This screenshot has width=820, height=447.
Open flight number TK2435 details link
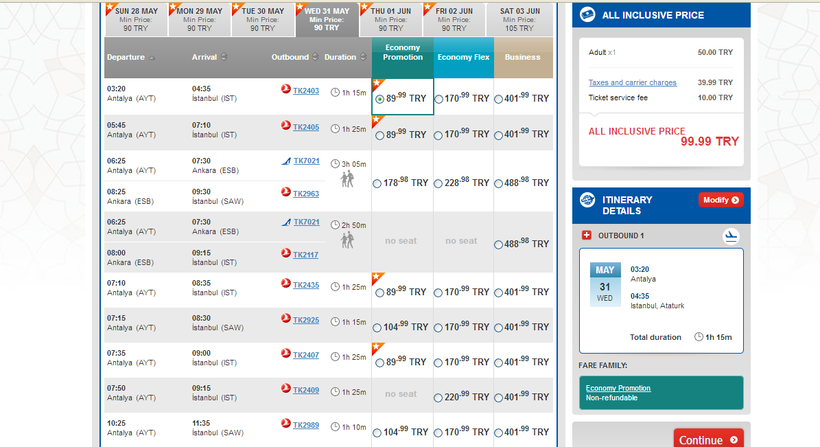306,285
